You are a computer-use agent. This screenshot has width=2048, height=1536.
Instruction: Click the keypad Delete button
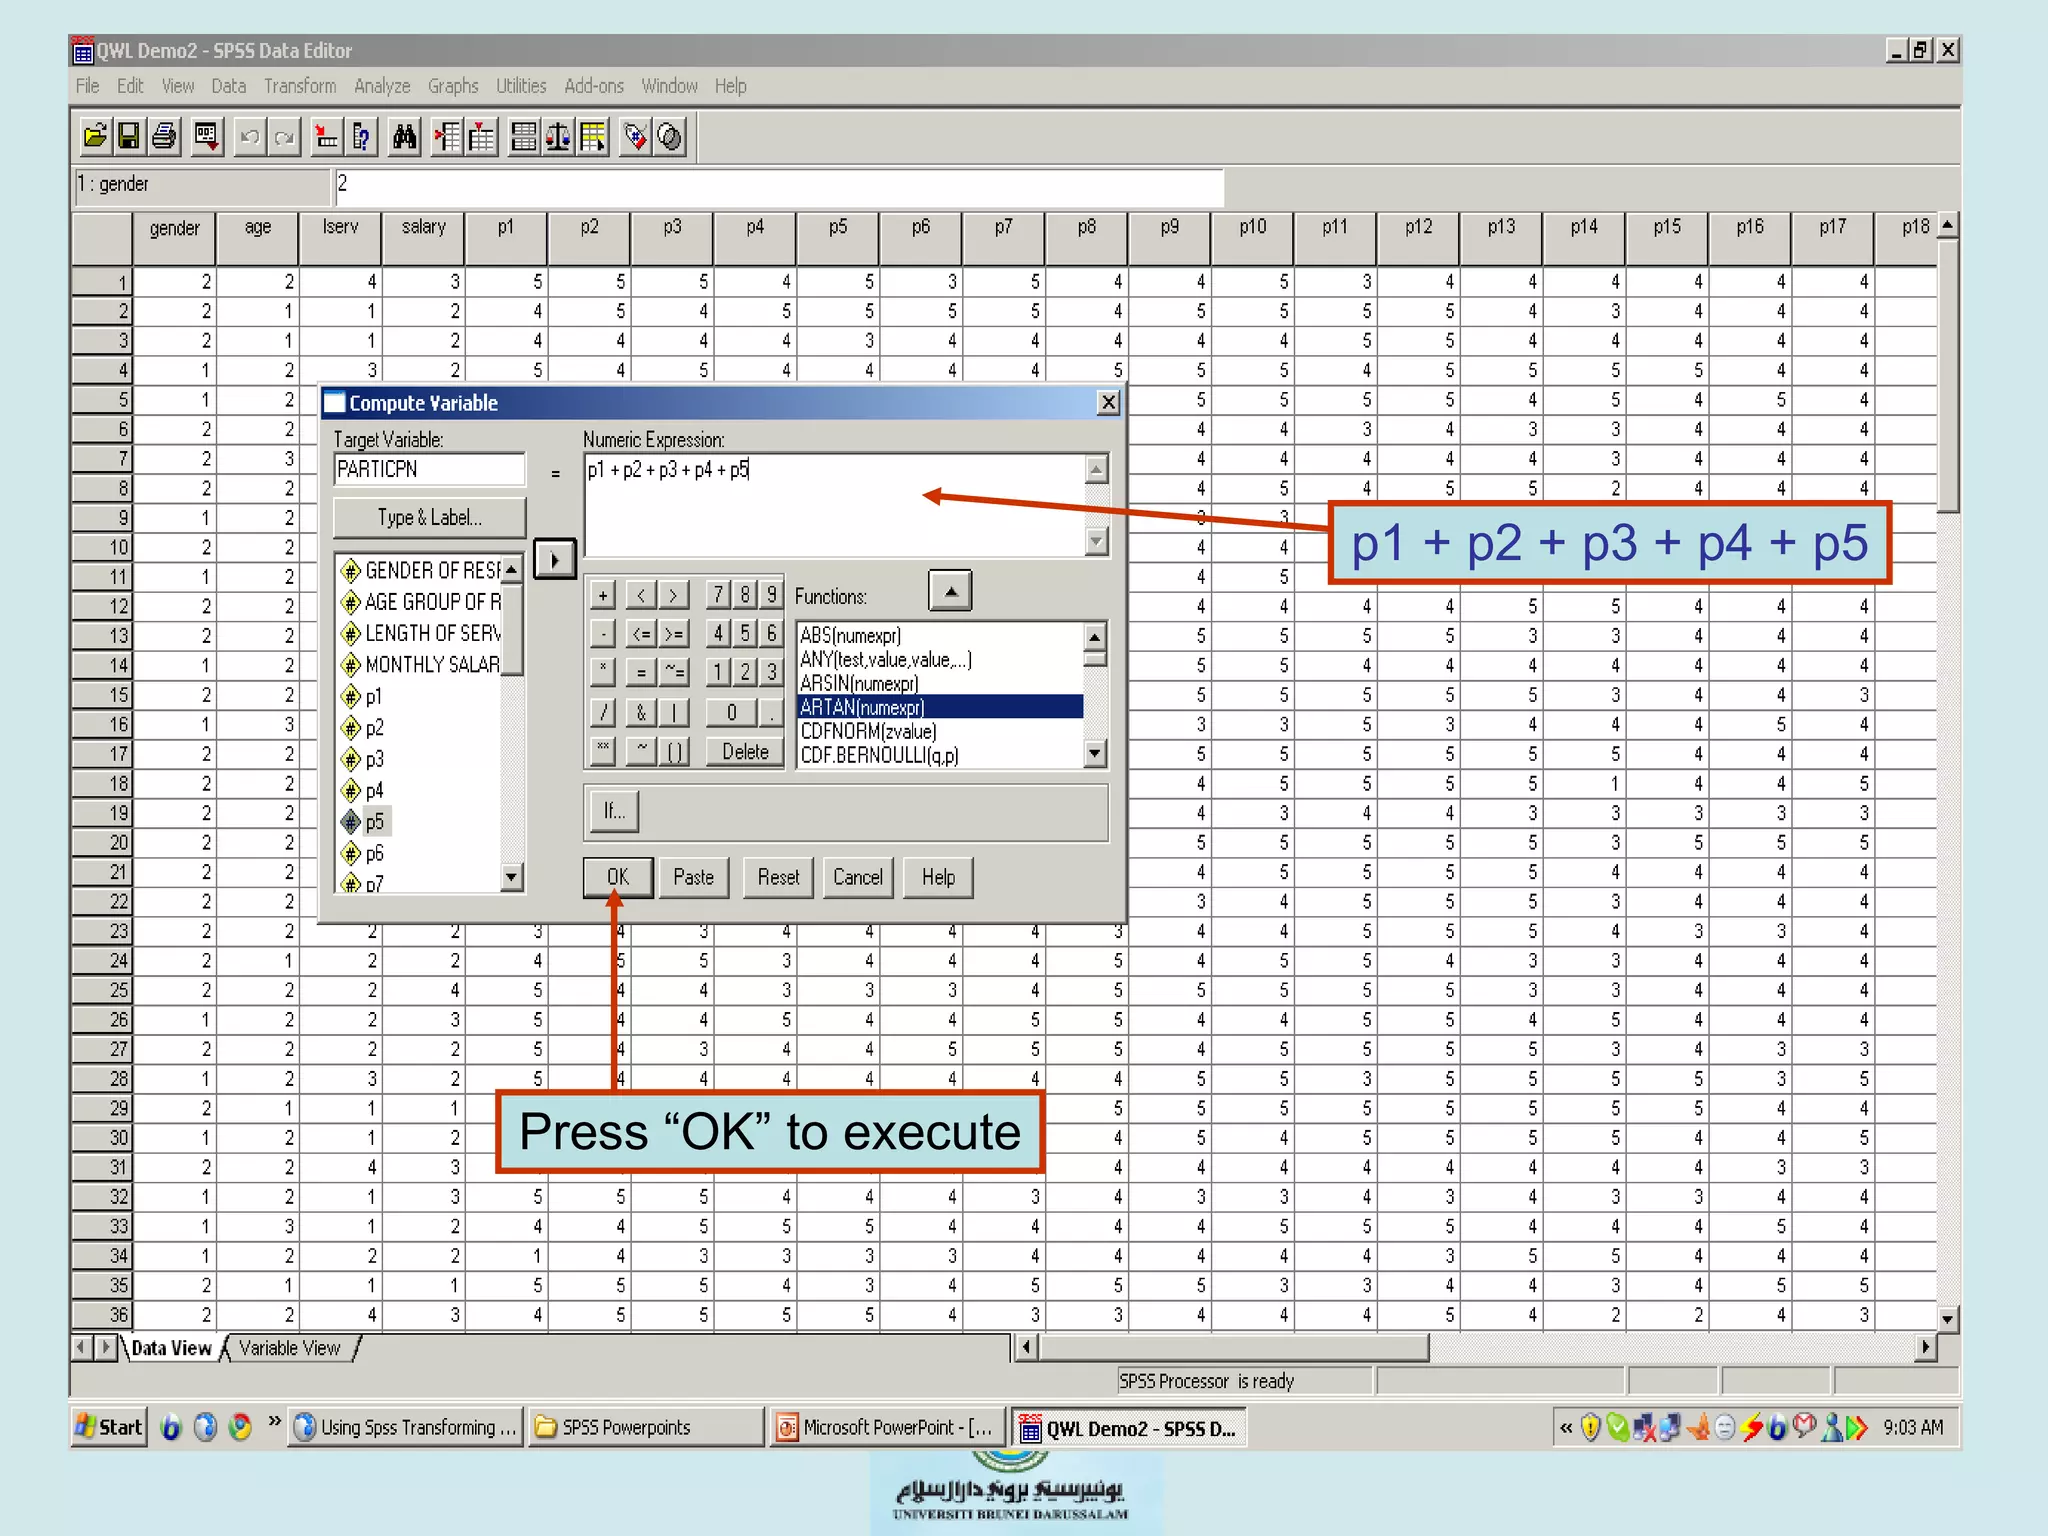745,751
